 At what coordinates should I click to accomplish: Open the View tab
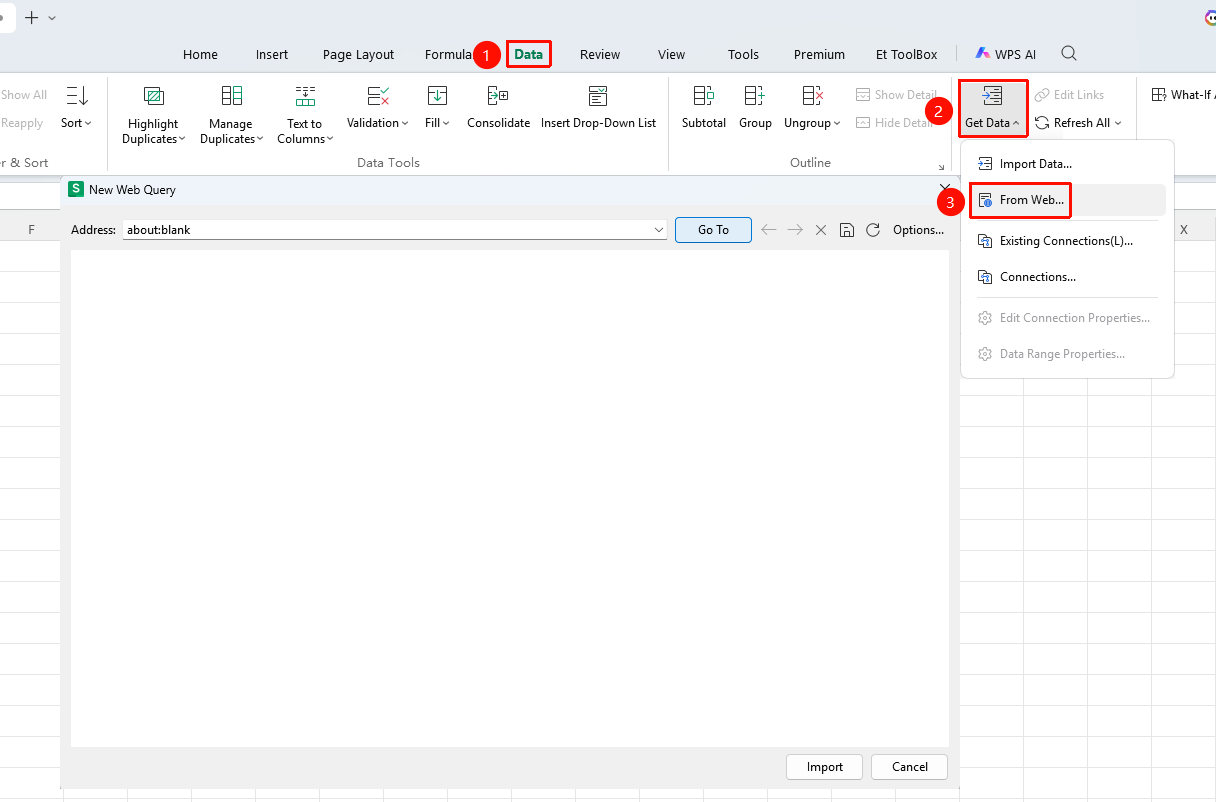(672, 55)
